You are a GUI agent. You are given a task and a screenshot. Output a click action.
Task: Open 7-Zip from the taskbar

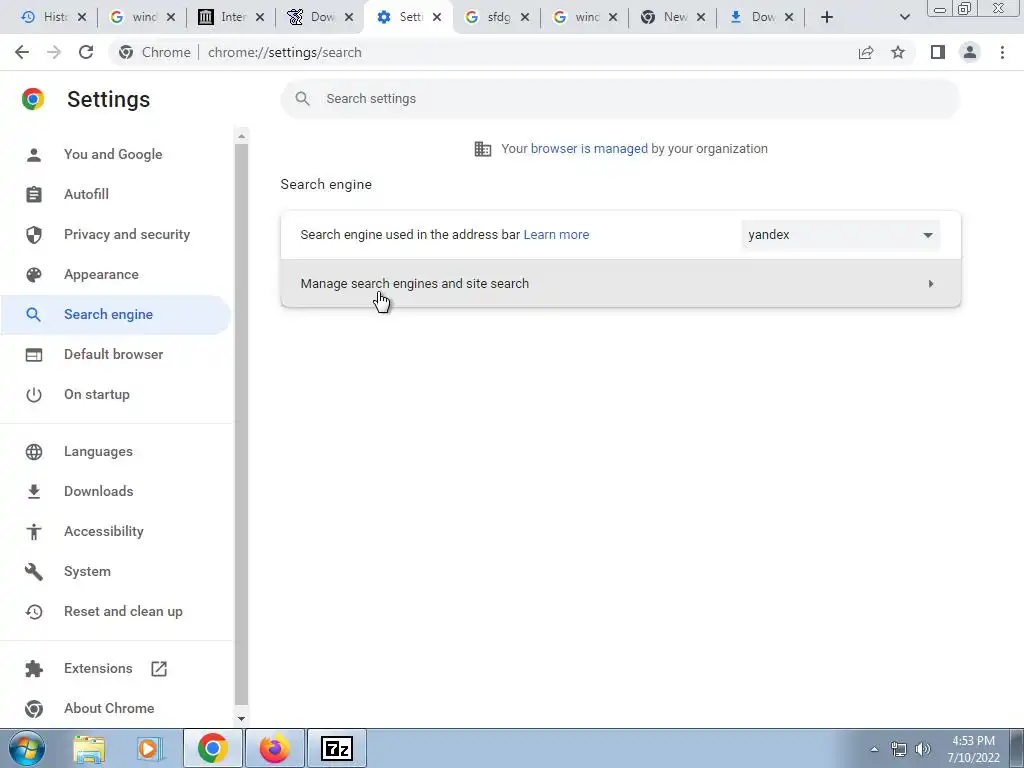tap(337, 748)
